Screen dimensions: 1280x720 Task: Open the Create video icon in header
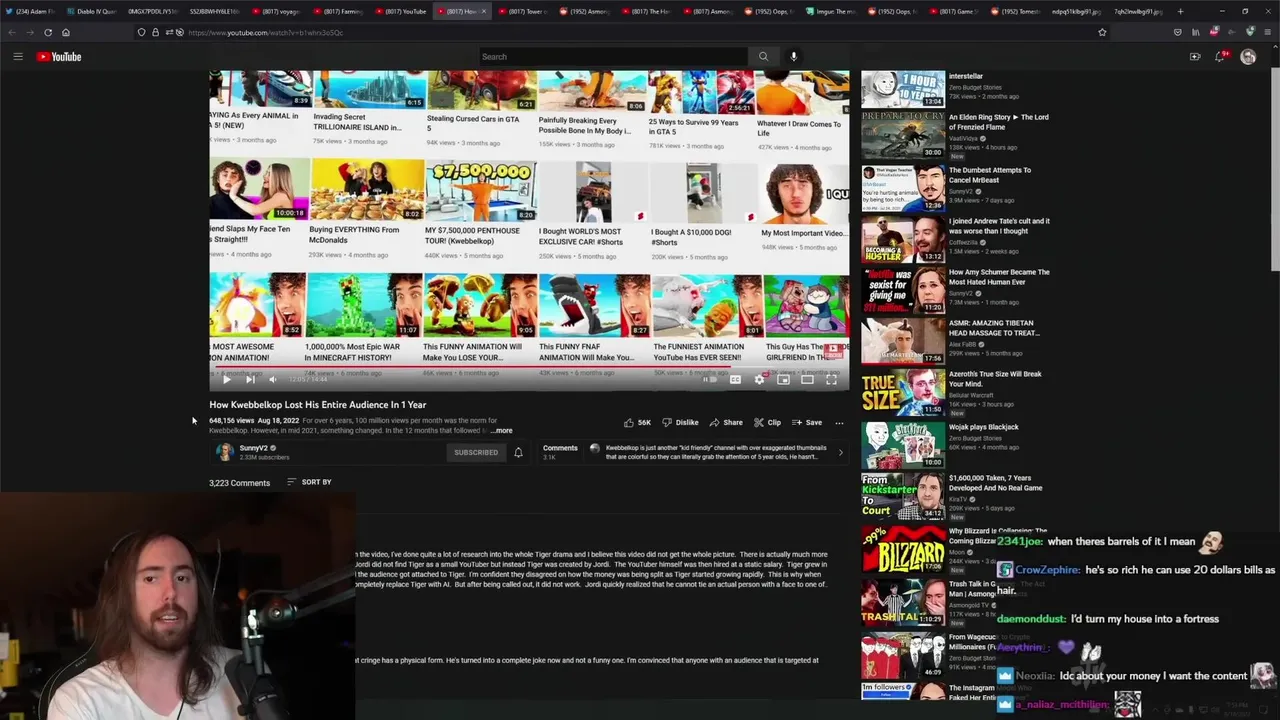point(1195,57)
